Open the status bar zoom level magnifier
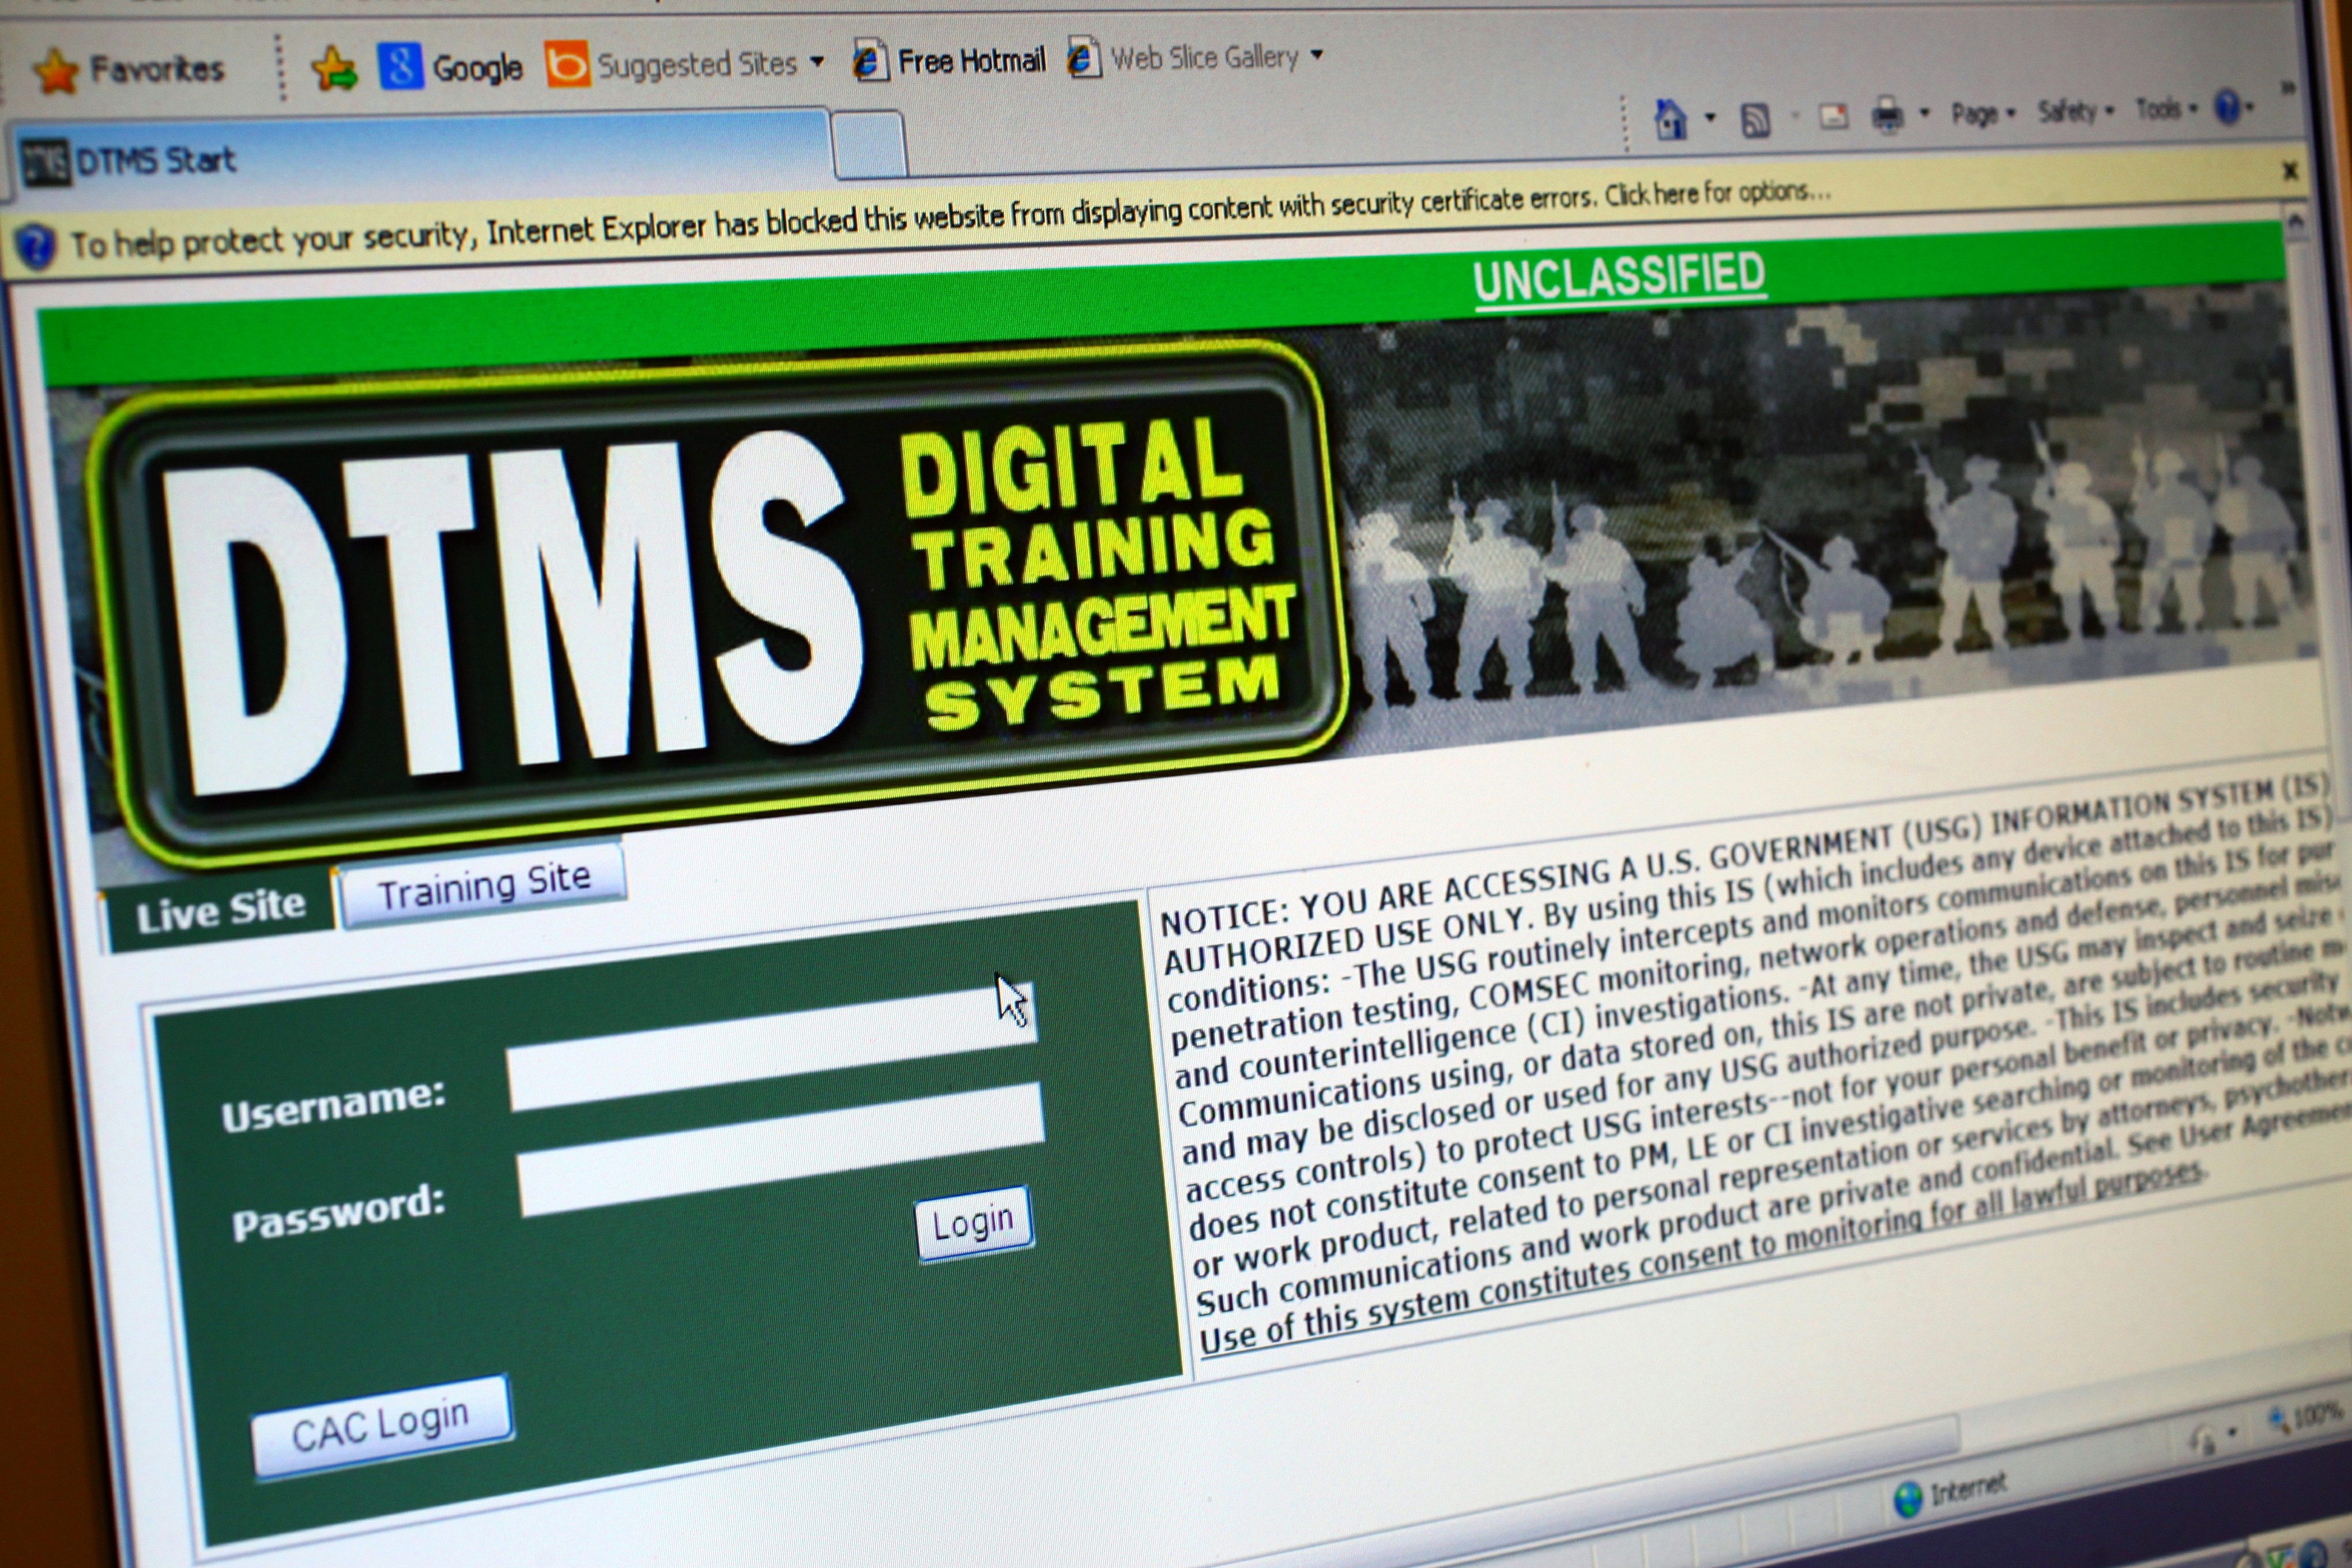The image size is (2352, 1568). tap(2279, 1420)
